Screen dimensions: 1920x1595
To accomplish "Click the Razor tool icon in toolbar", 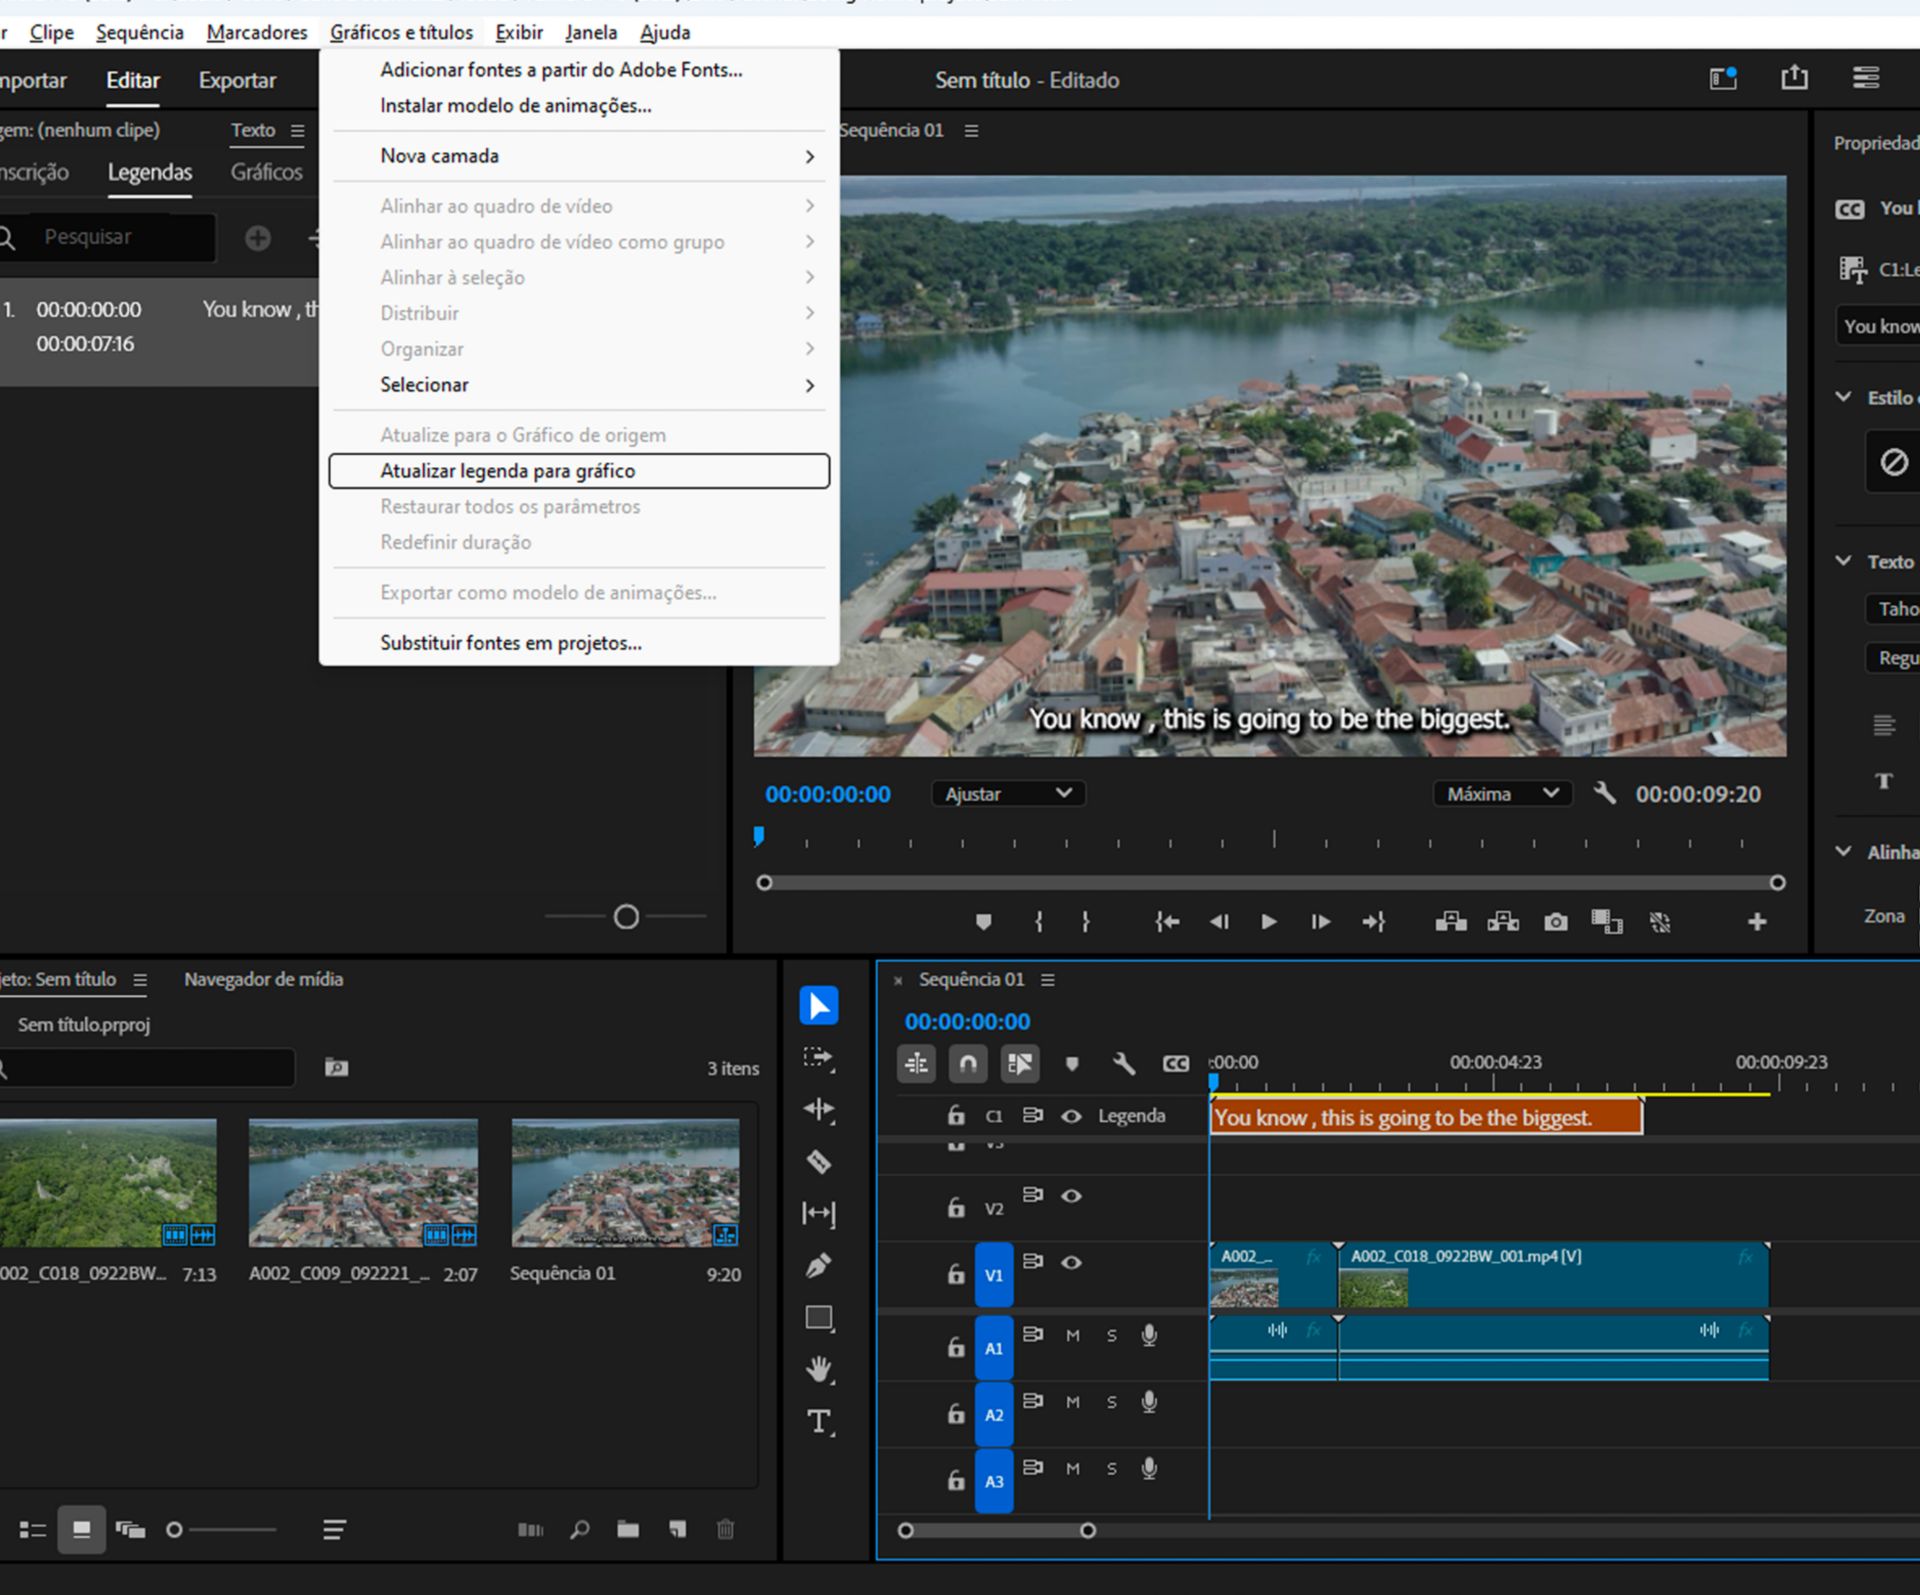I will [818, 1158].
